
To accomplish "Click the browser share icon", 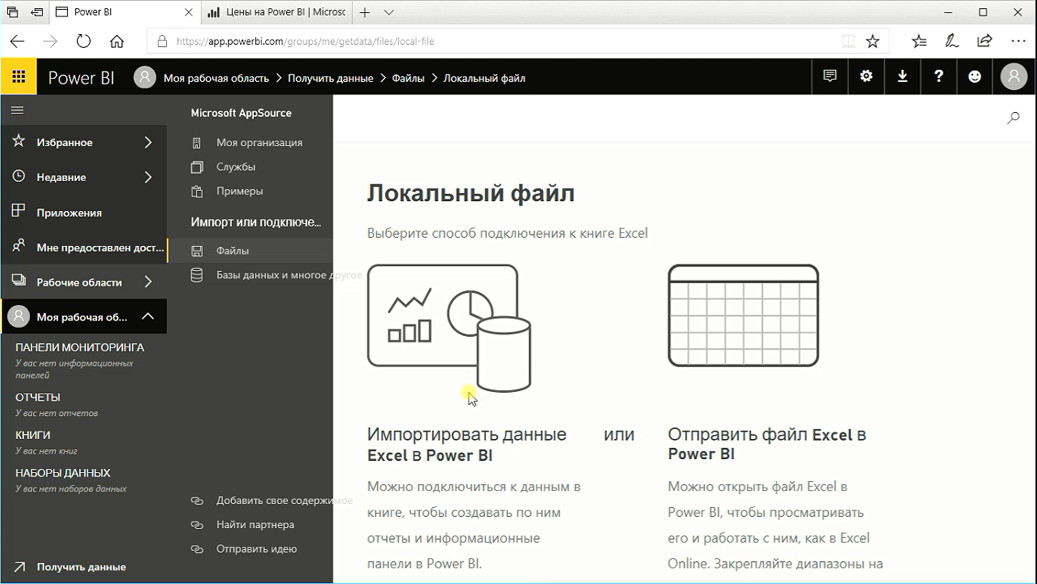I will (x=985, y=41).
